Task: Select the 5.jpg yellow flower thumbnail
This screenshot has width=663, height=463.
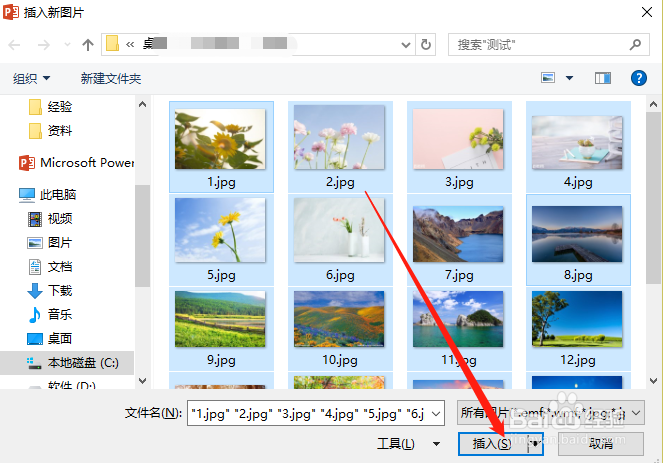Action: pos(220,230)
